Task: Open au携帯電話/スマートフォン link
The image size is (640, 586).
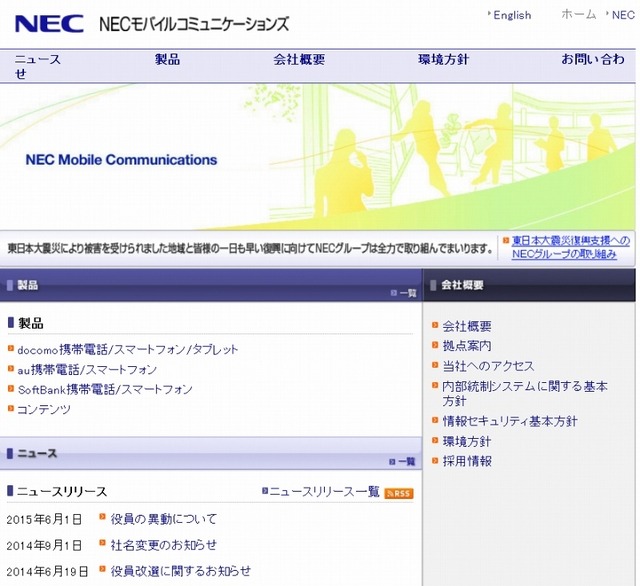Action: [87, 370]
